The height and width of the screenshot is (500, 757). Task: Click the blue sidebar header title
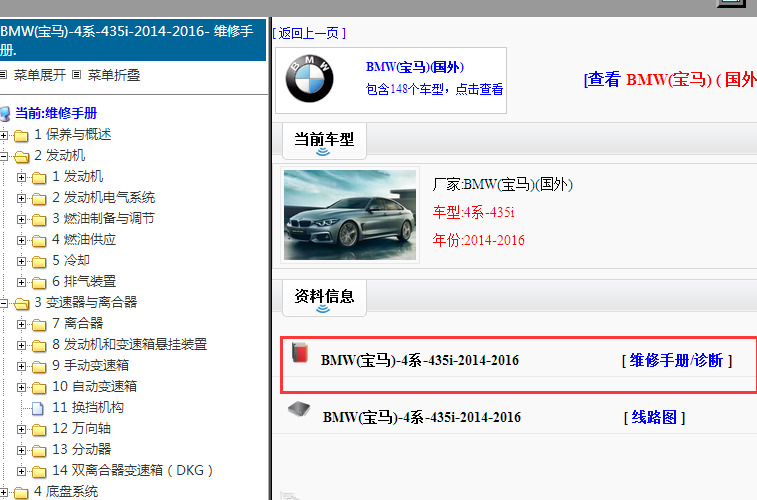(133, 40)
